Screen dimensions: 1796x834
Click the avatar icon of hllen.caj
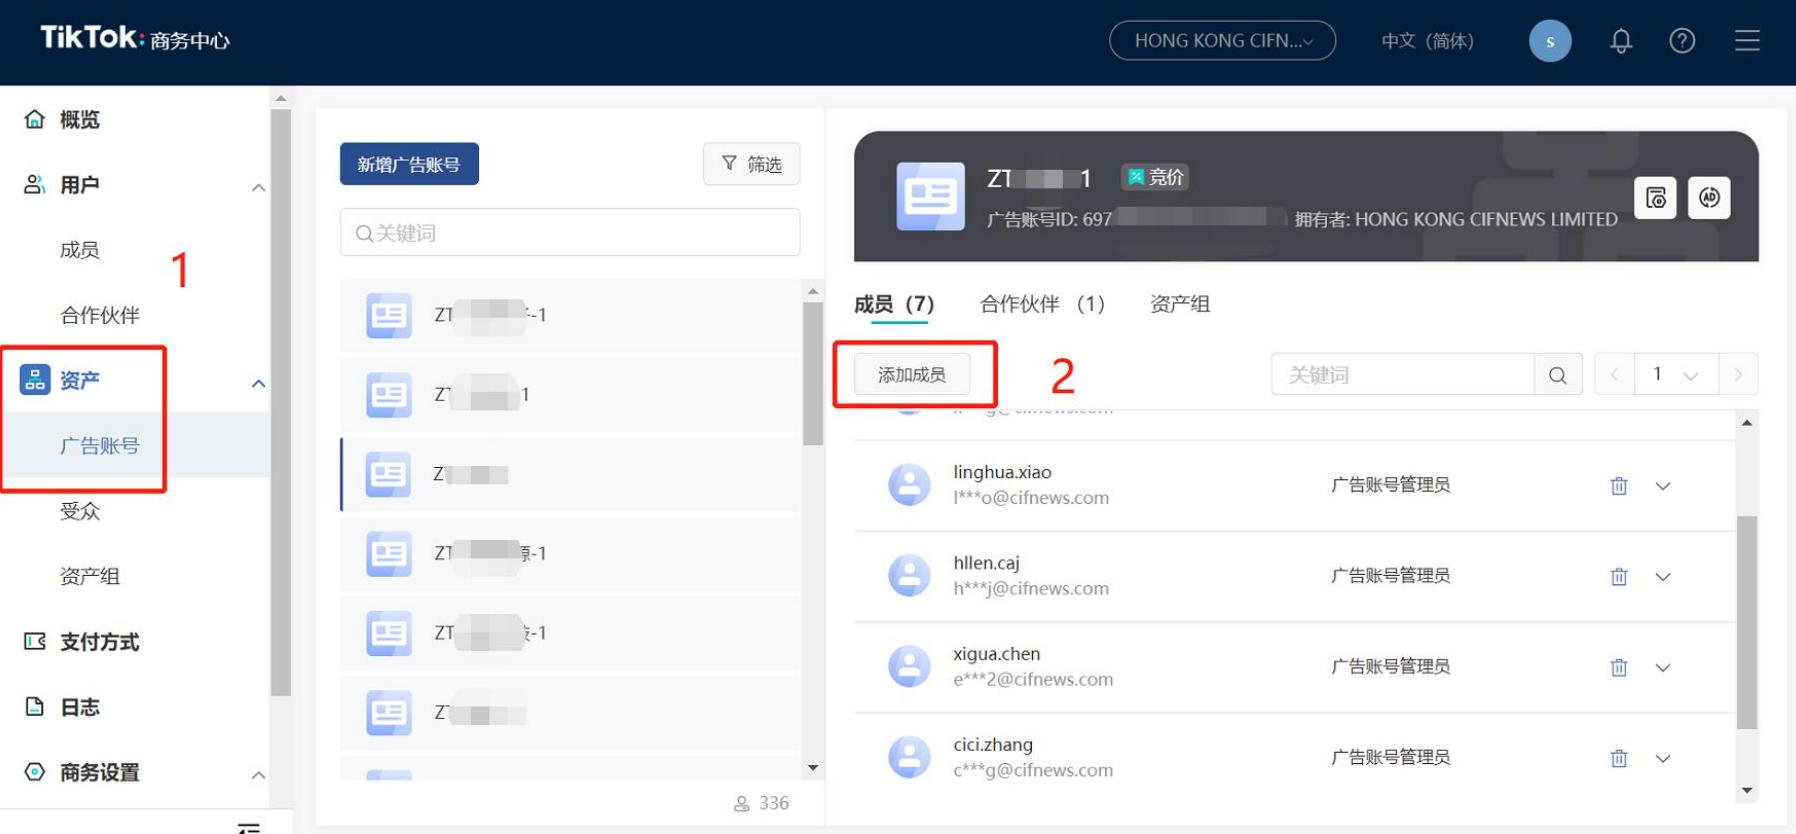click(909, 576)
